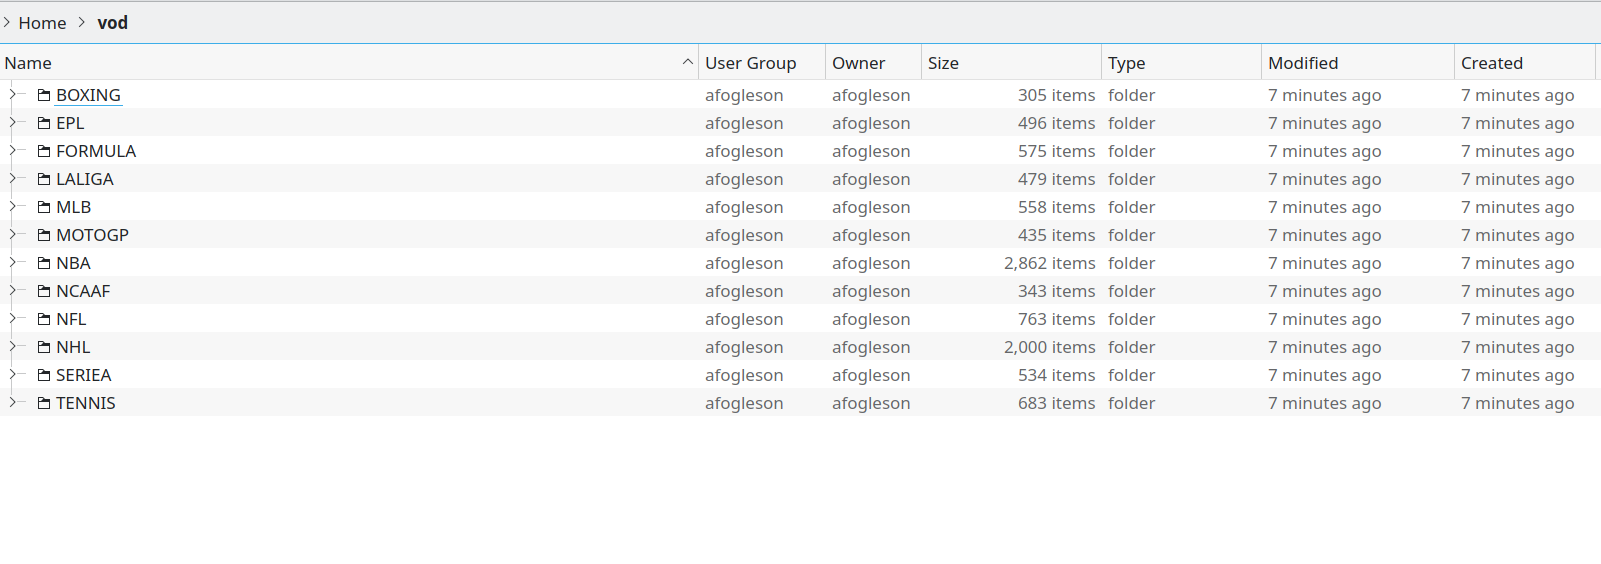1601x564 pixels.
Task: Select the SERIEA folder name
Action: (x=84, y=375)
